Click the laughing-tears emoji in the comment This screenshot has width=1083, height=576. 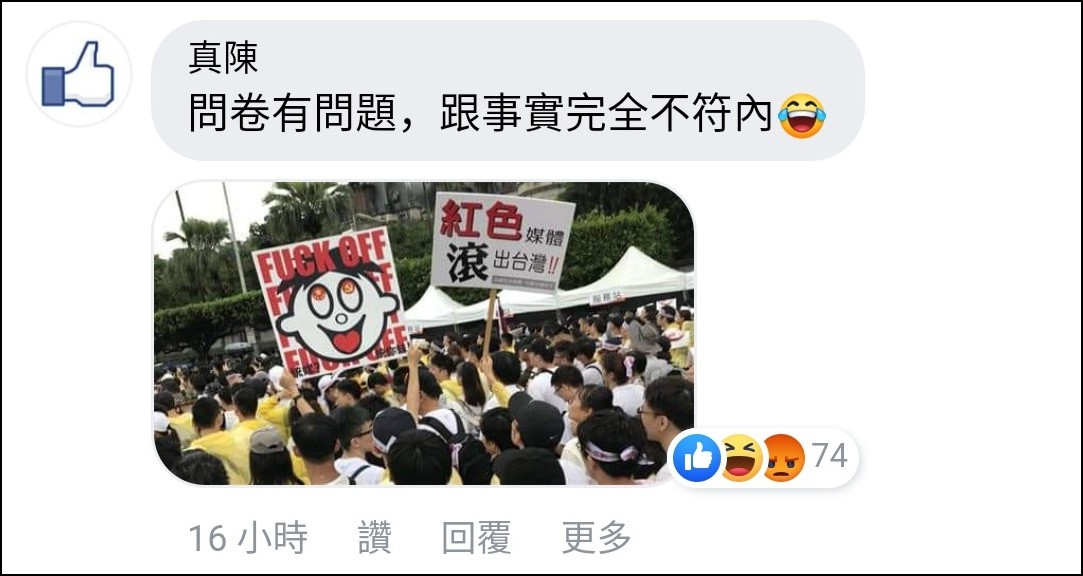(801, 115)
